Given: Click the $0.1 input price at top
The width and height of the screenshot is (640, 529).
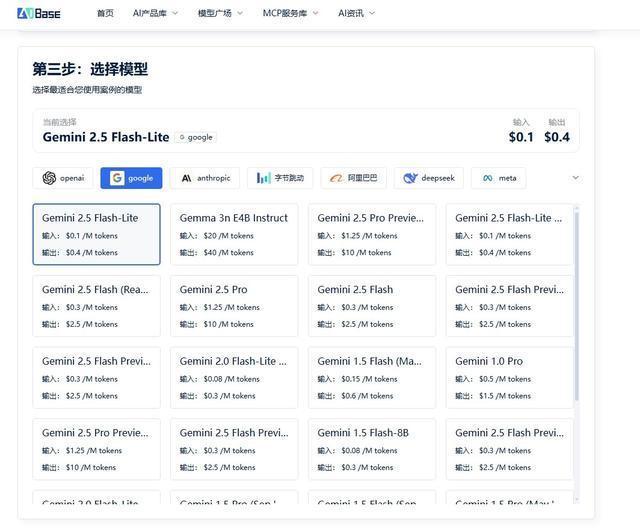Looking at the screenshot, I should click(521, 137).
